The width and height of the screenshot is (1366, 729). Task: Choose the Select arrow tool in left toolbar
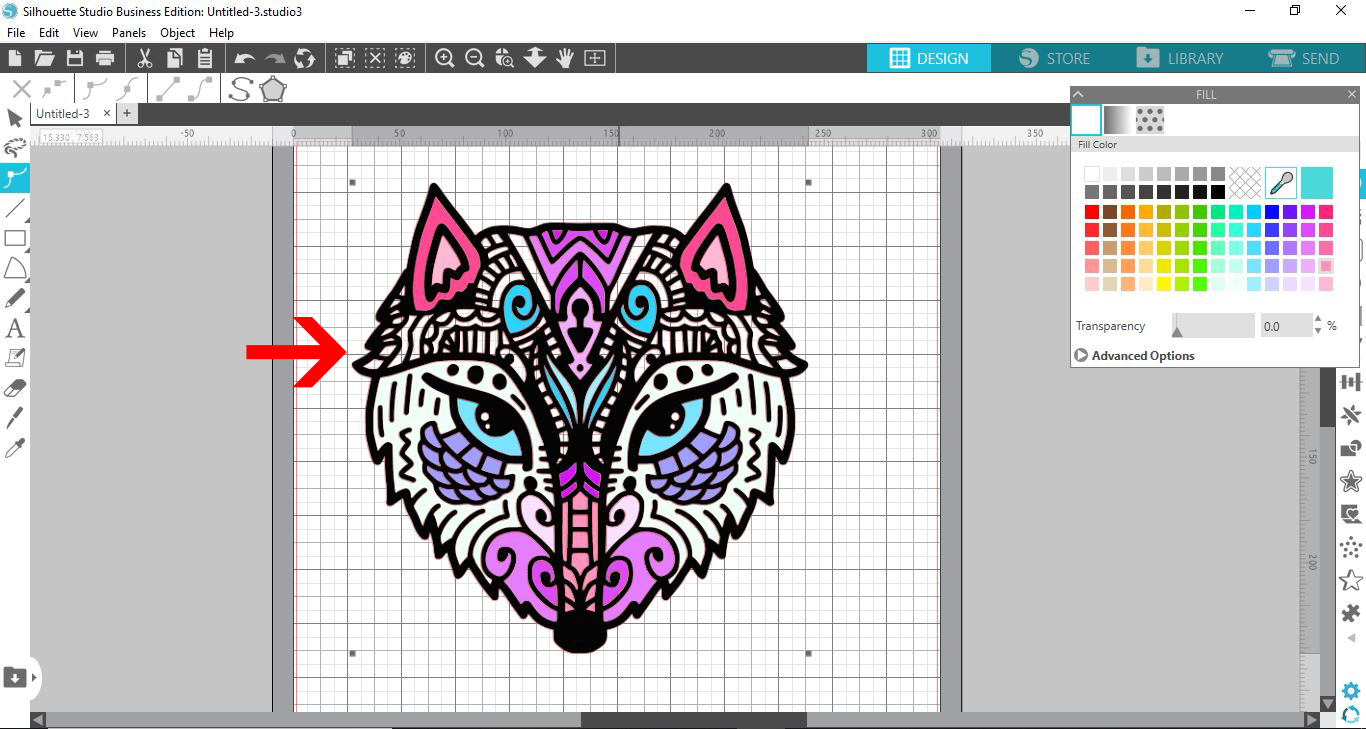[15, 119]
